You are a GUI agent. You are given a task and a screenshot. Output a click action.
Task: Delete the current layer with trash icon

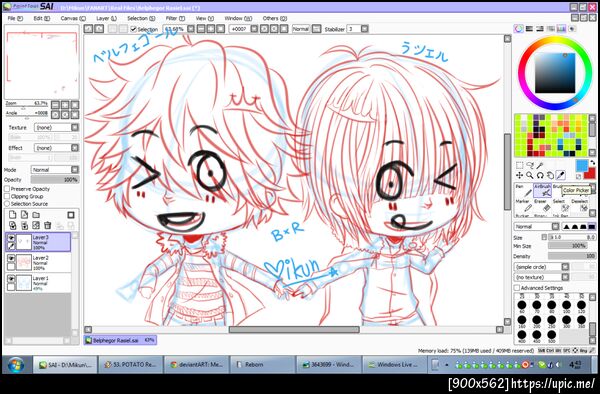pos(47,225)
